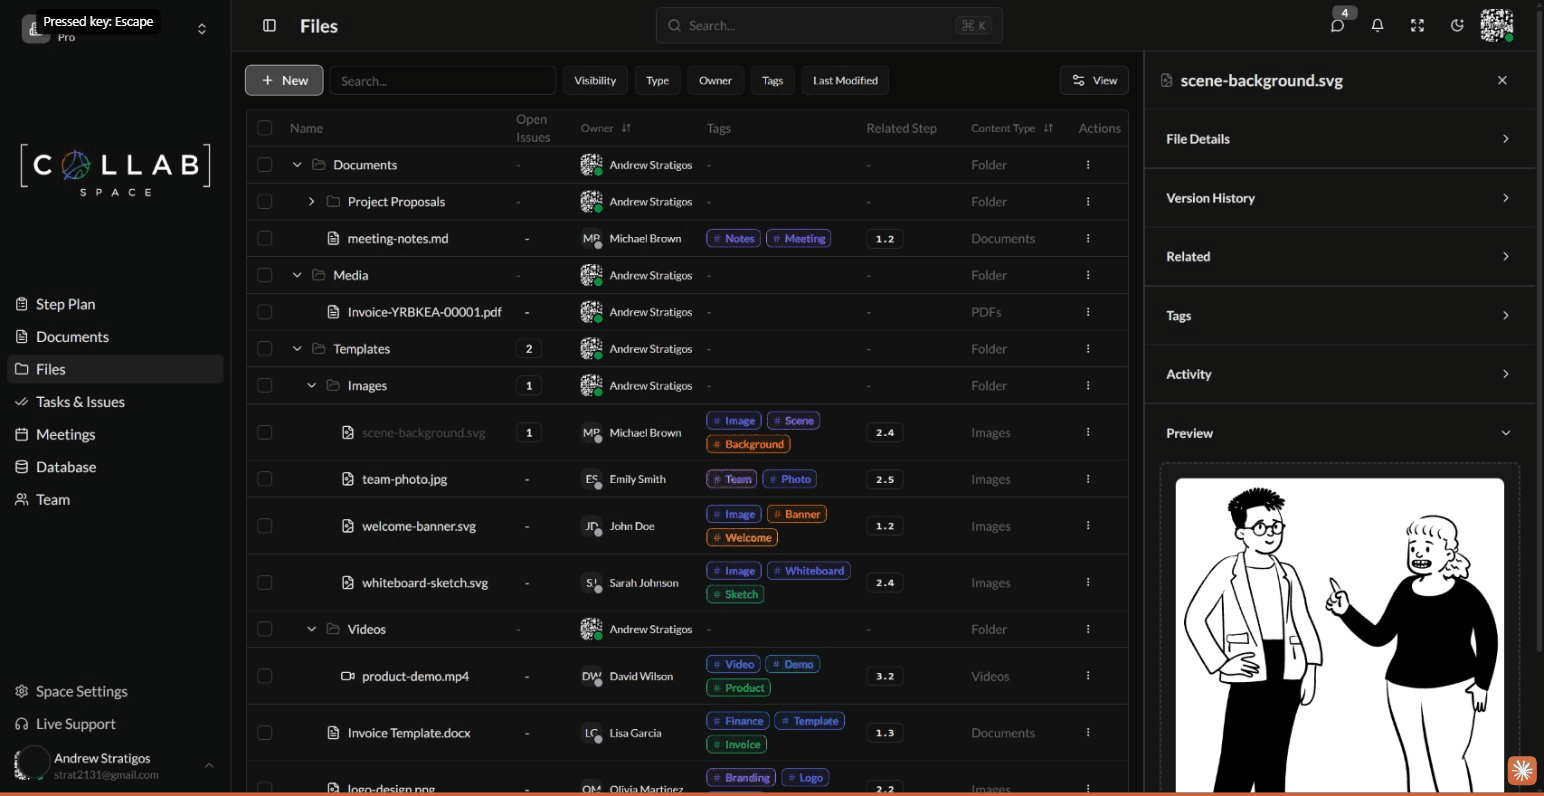Open messages via the speech bubble icon

1337,25
